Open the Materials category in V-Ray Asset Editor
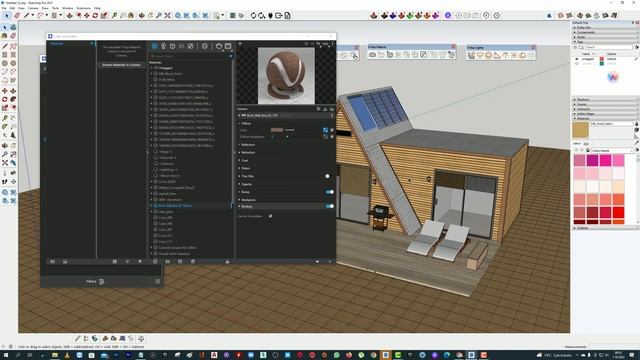This screenshot has height=360, width=640. tap(154, 46)
